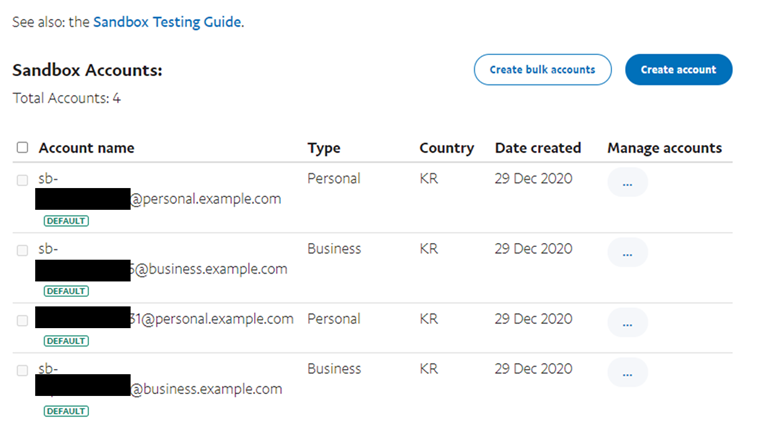Expand manage options for second personal account
Screen dimensions: 758x442
click(627, 323)
